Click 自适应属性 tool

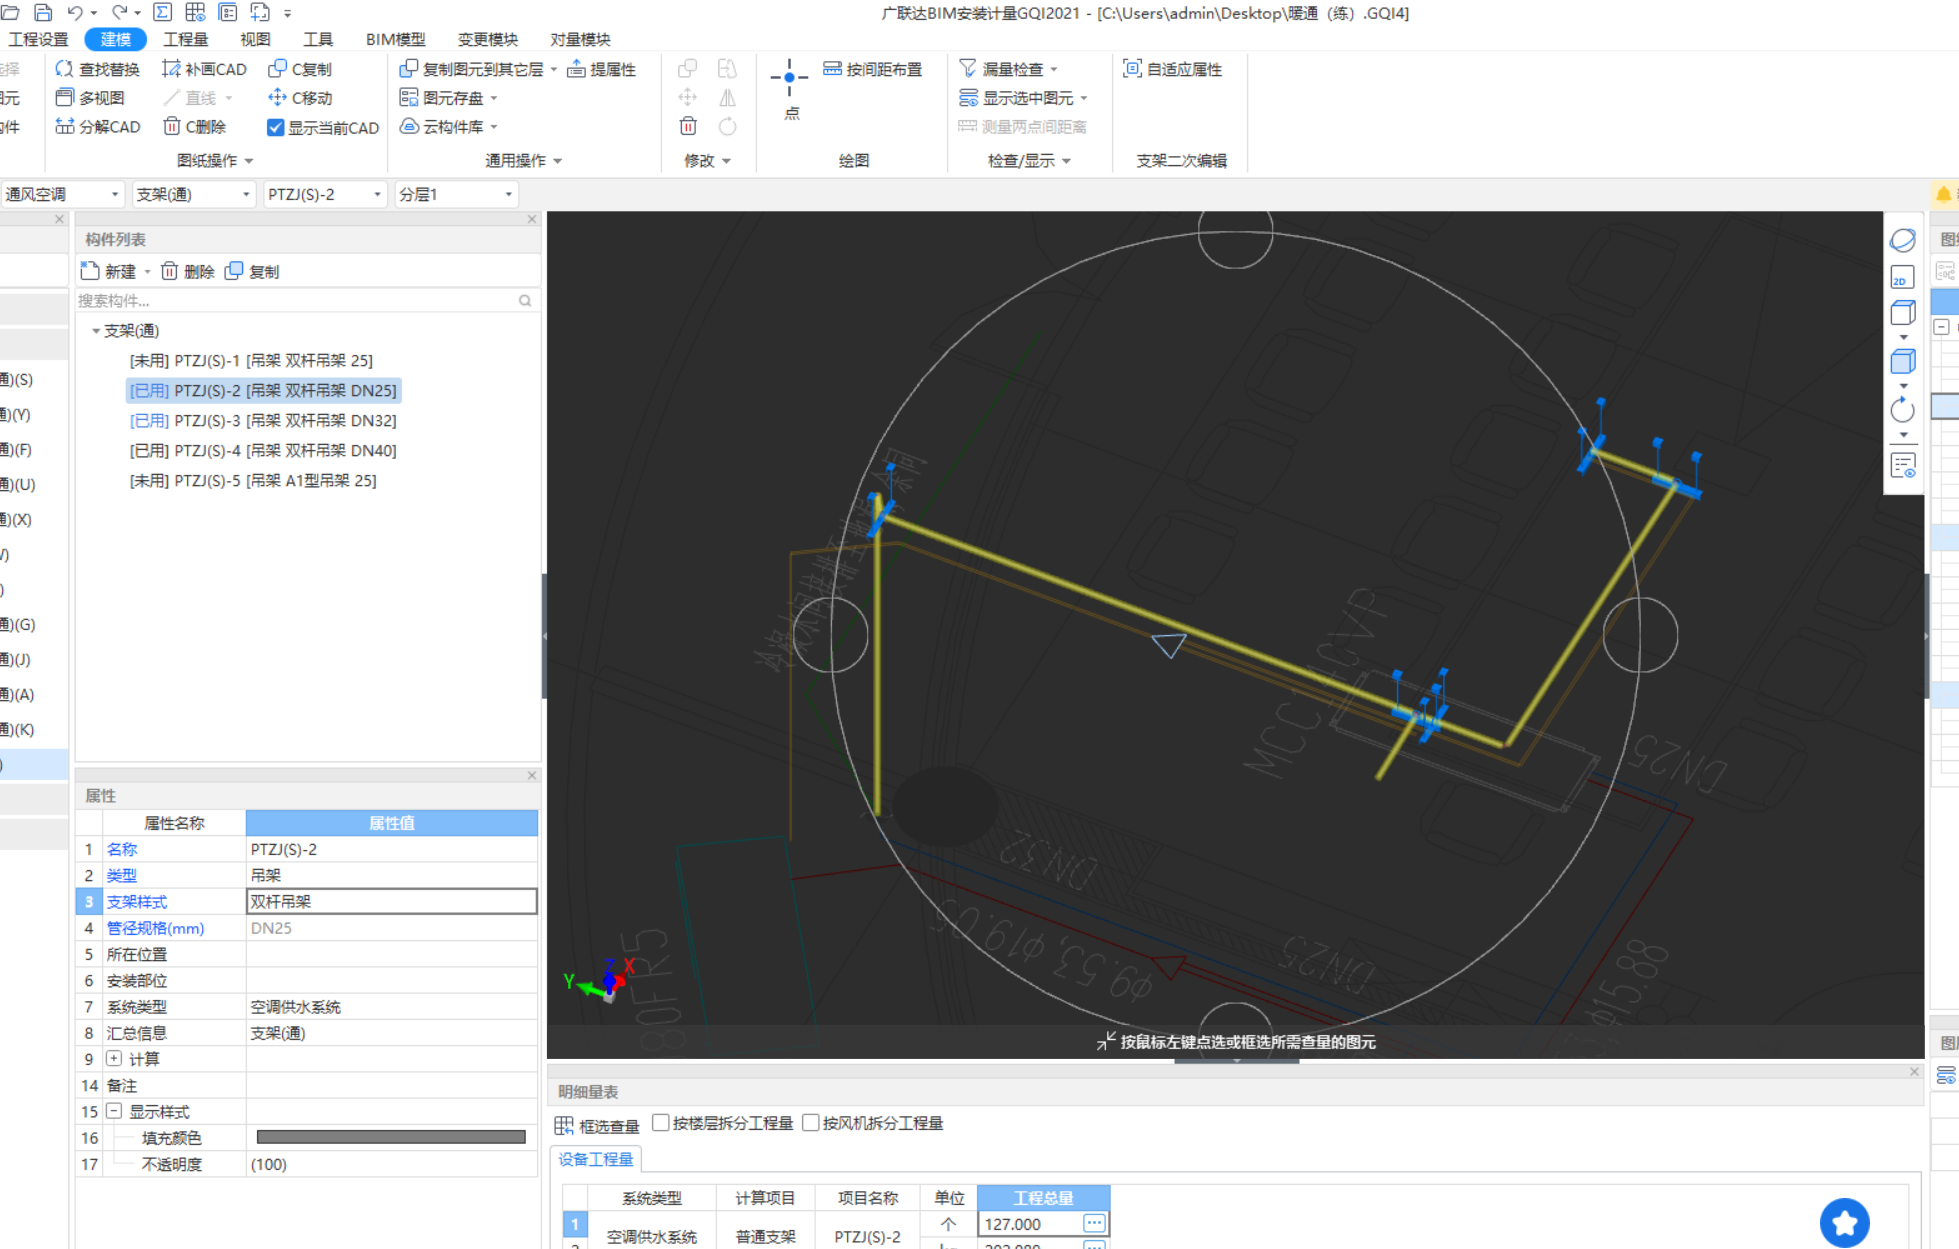(1173, 69)
